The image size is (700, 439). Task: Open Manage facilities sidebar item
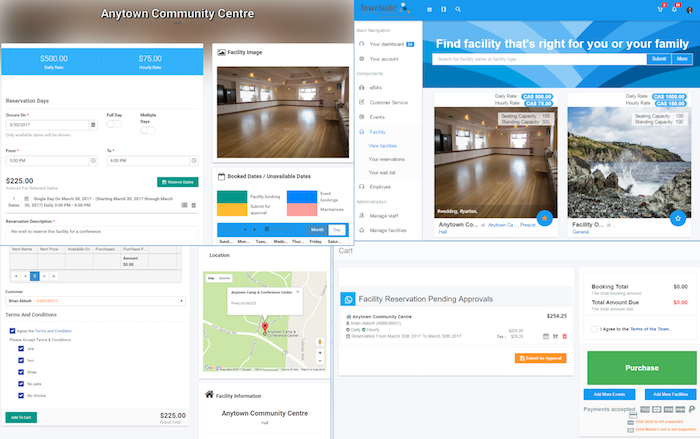[x=388, y=230]
